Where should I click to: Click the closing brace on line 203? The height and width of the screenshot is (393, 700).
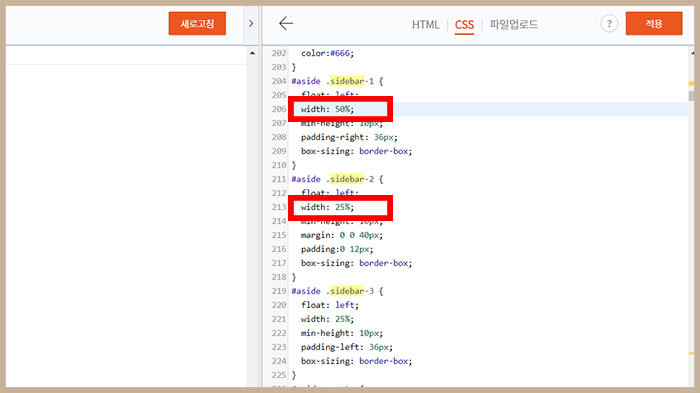tap(294, 67)
